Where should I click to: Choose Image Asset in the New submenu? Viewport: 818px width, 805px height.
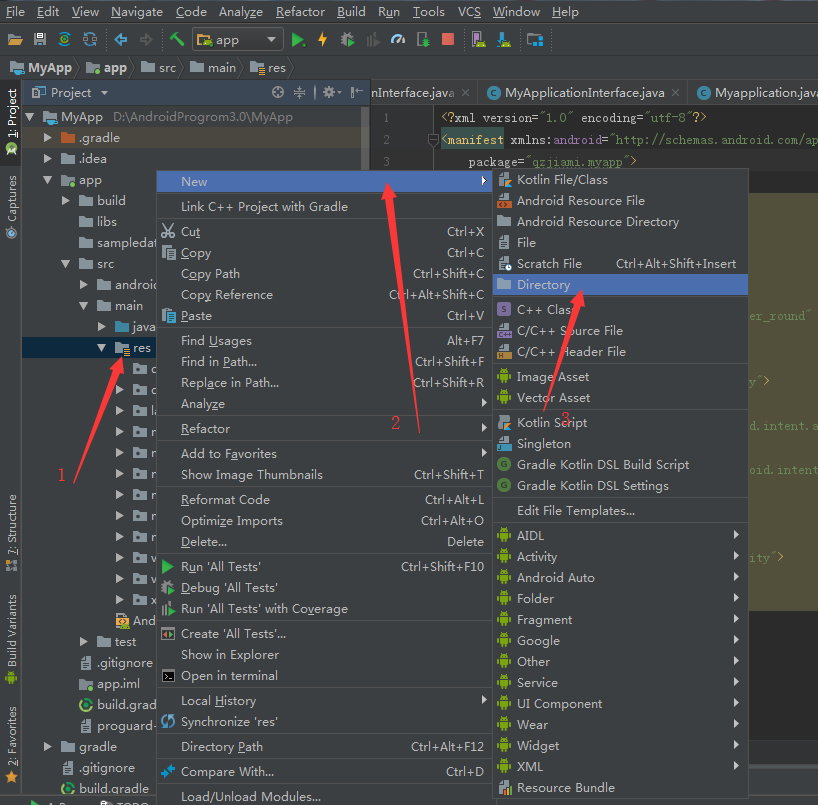[620, 377]
